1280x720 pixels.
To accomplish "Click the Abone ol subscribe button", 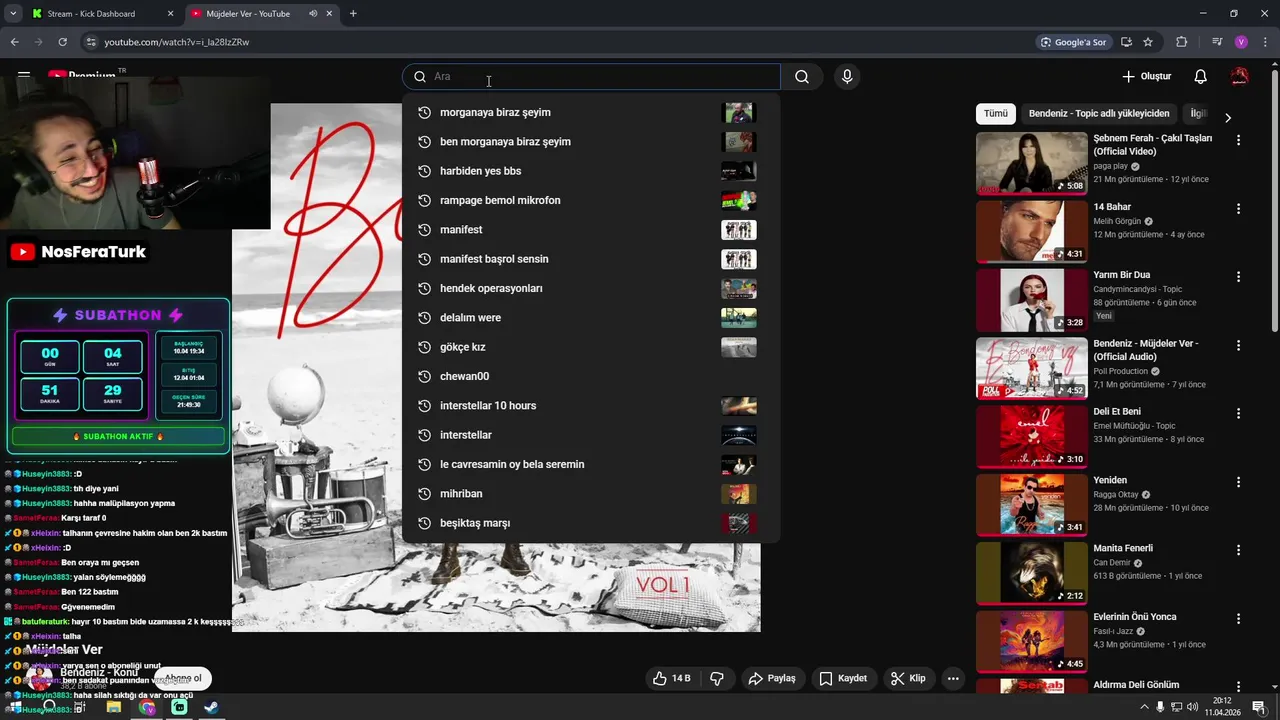I will 183,679.
